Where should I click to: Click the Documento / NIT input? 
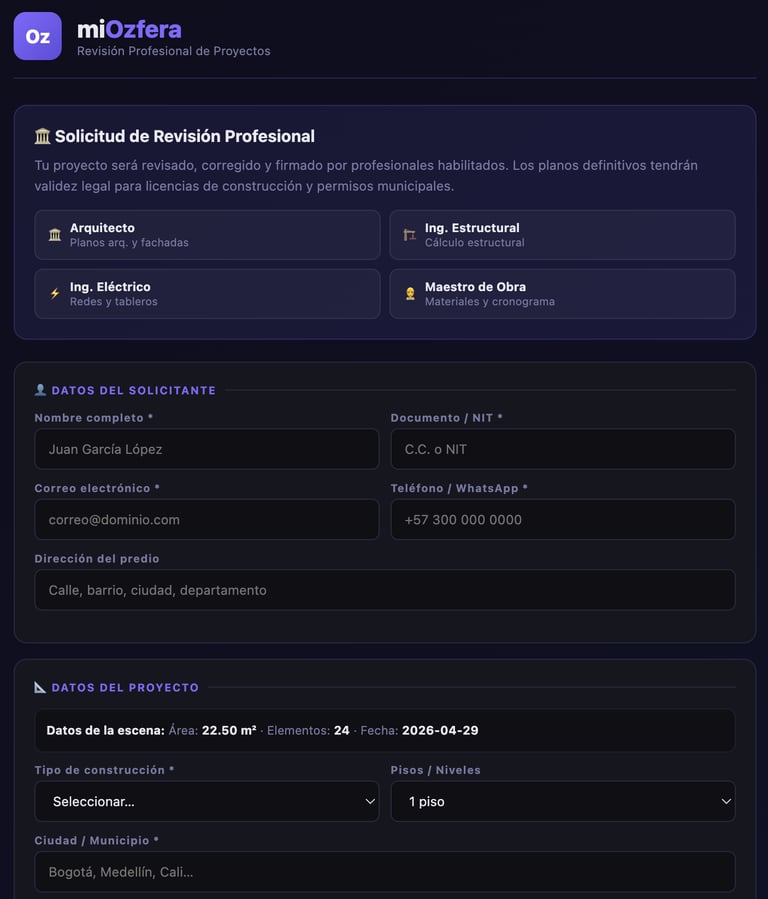[562, 449]
